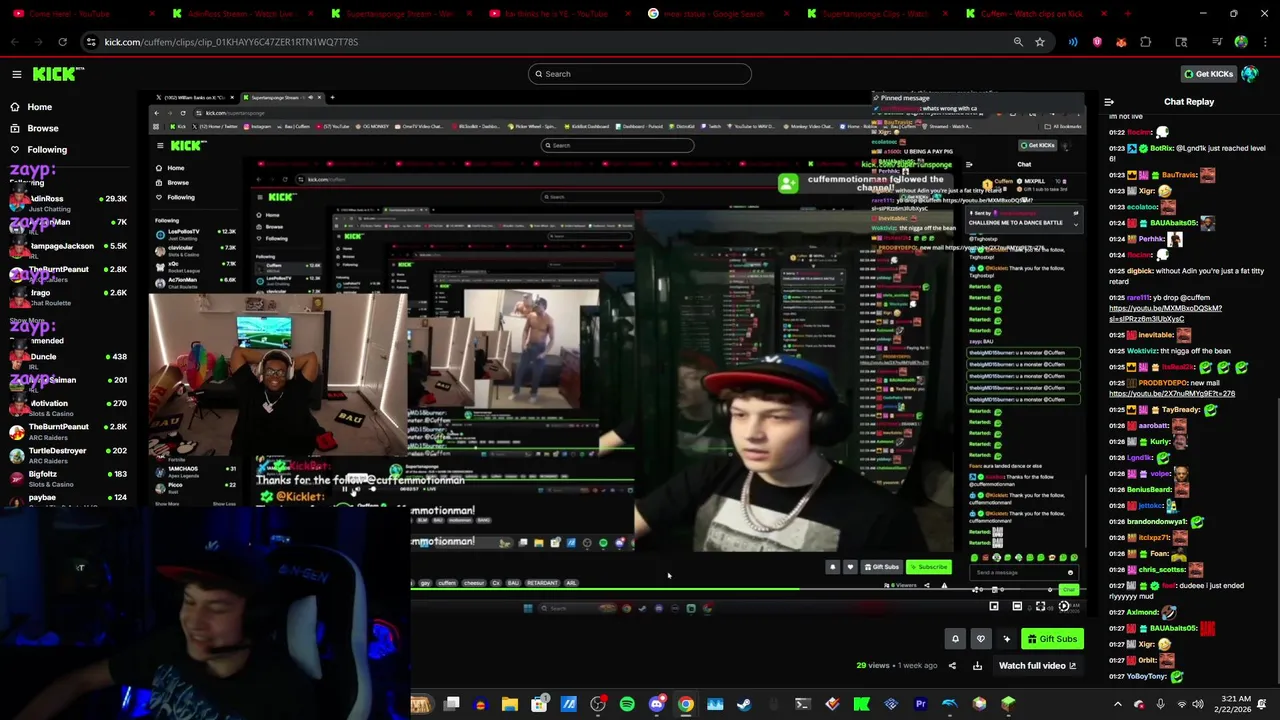
Task: Click the Gift Subs button
Action: [1052, 639]
